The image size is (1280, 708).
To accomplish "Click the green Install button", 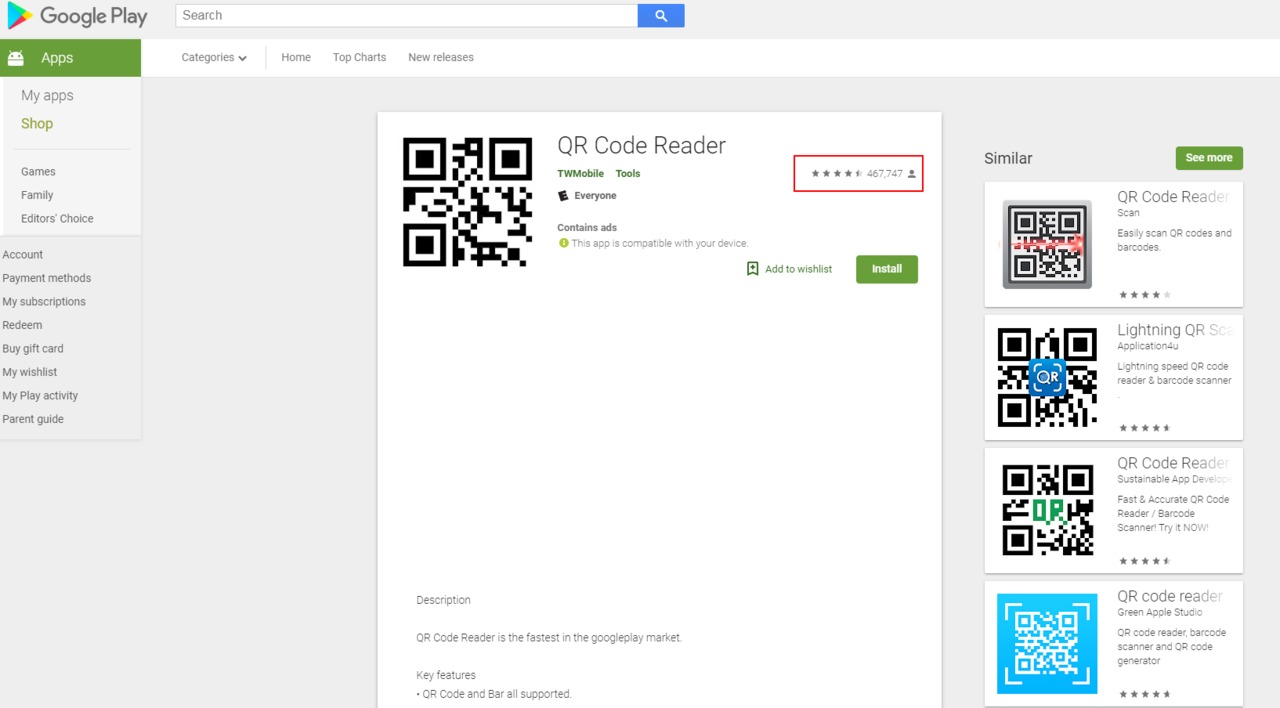I will click(x=887, y=269).
